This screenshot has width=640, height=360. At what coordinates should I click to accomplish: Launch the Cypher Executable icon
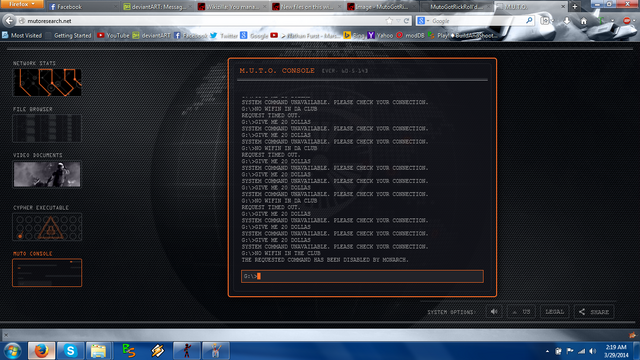pos(47,227)
